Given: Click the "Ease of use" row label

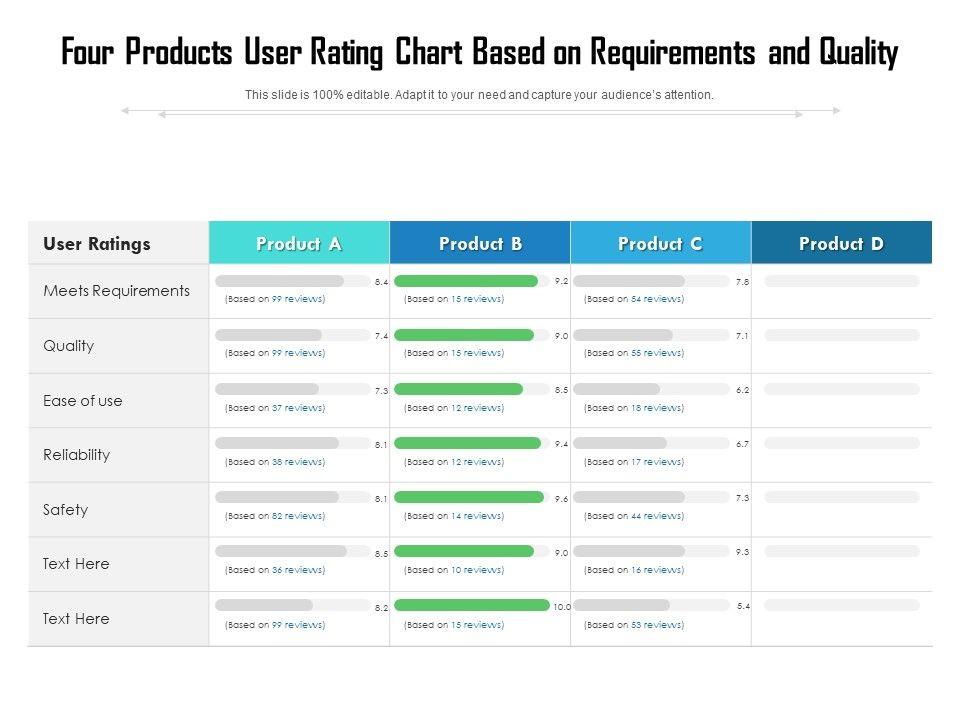Looking at the screenshot, I should (x=82, y=401).
